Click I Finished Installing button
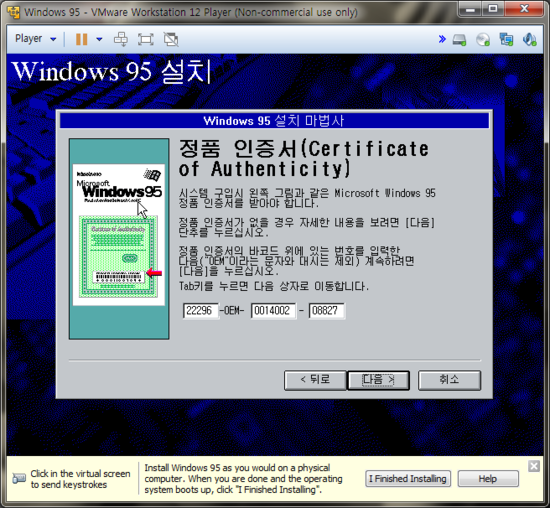 408,479
